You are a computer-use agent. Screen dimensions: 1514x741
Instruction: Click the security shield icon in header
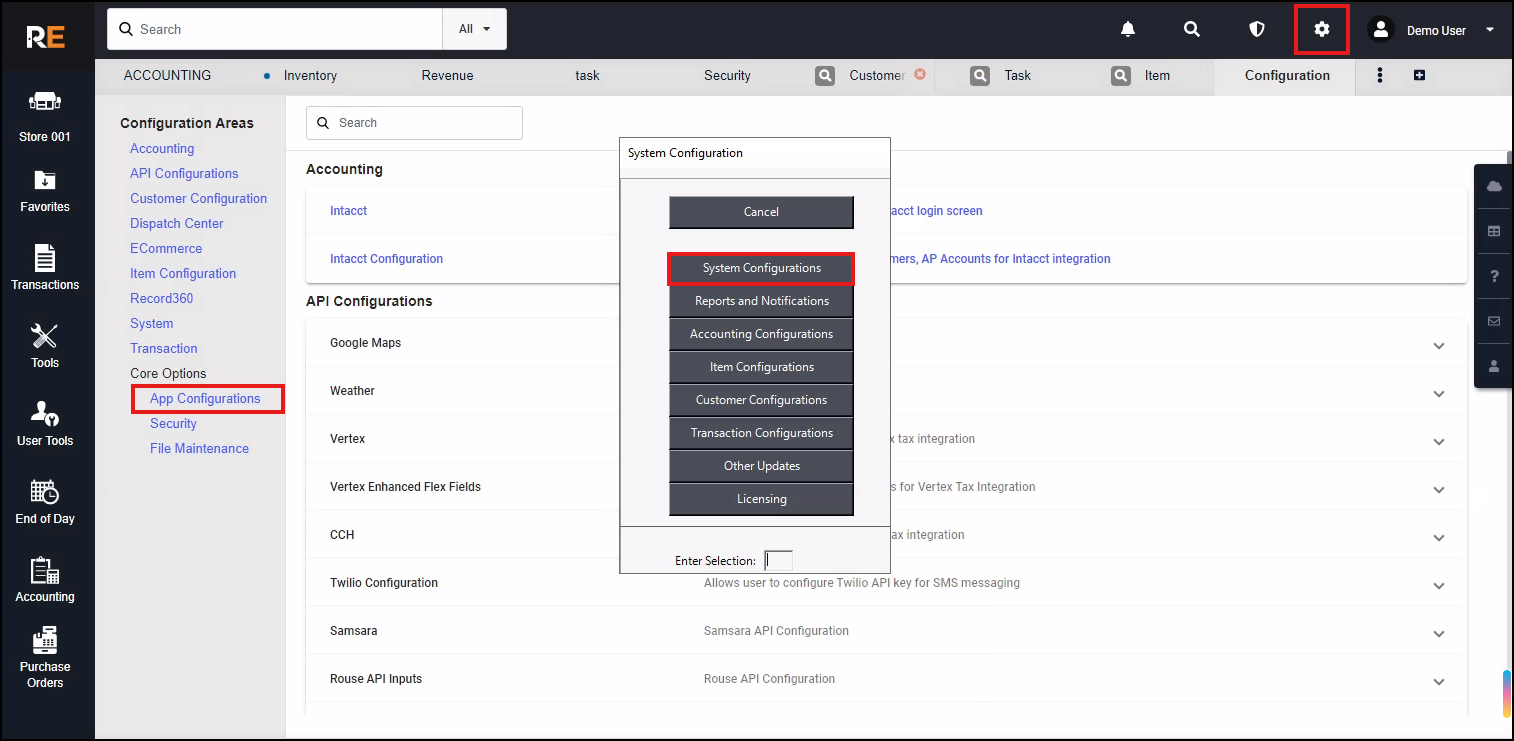click(1257, 30)
